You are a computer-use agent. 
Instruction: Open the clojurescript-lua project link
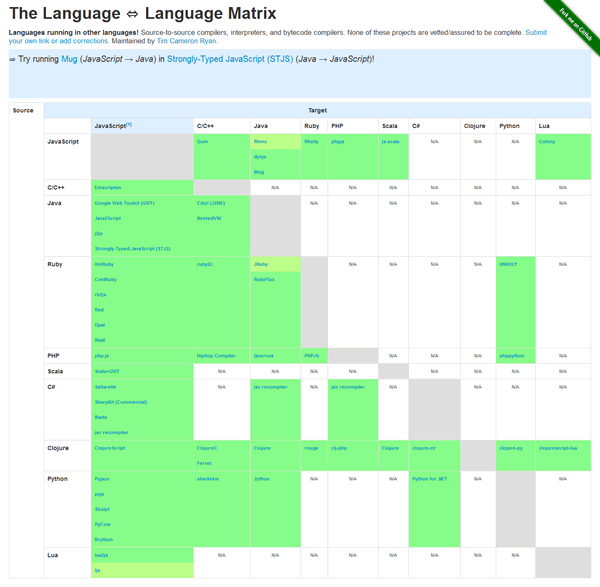point(558,448)
